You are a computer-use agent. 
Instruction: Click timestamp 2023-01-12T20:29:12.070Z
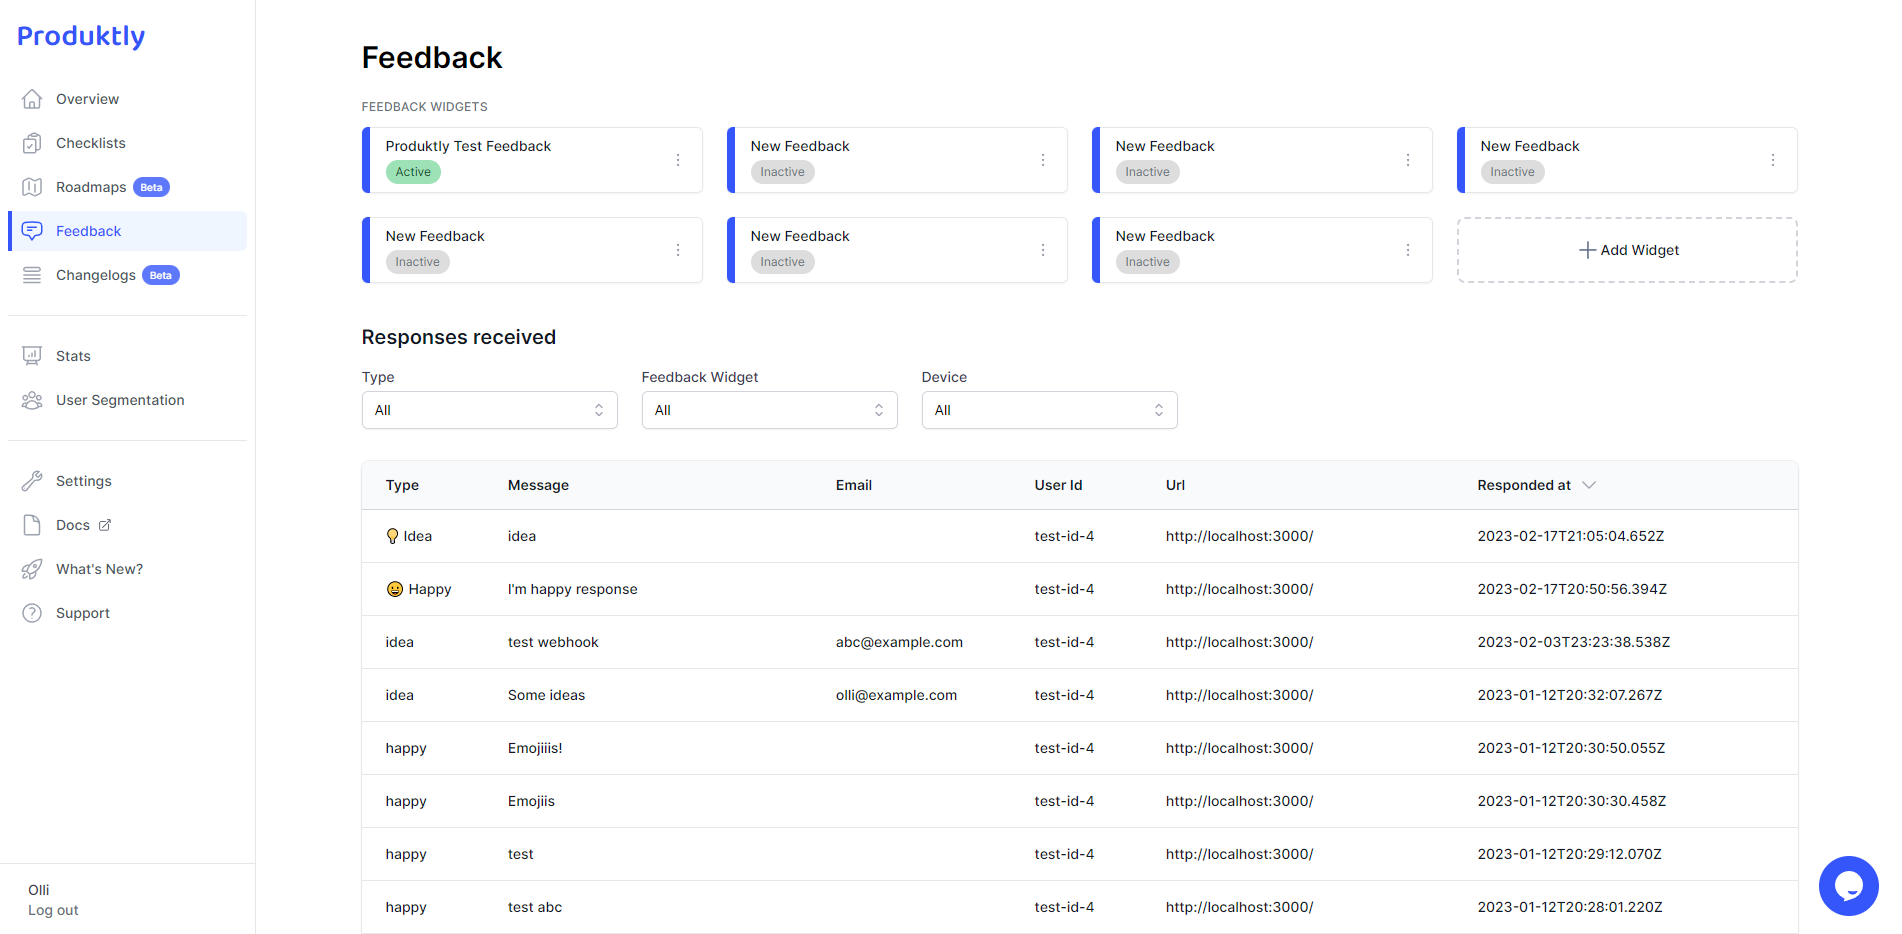tap(1570, 854)
